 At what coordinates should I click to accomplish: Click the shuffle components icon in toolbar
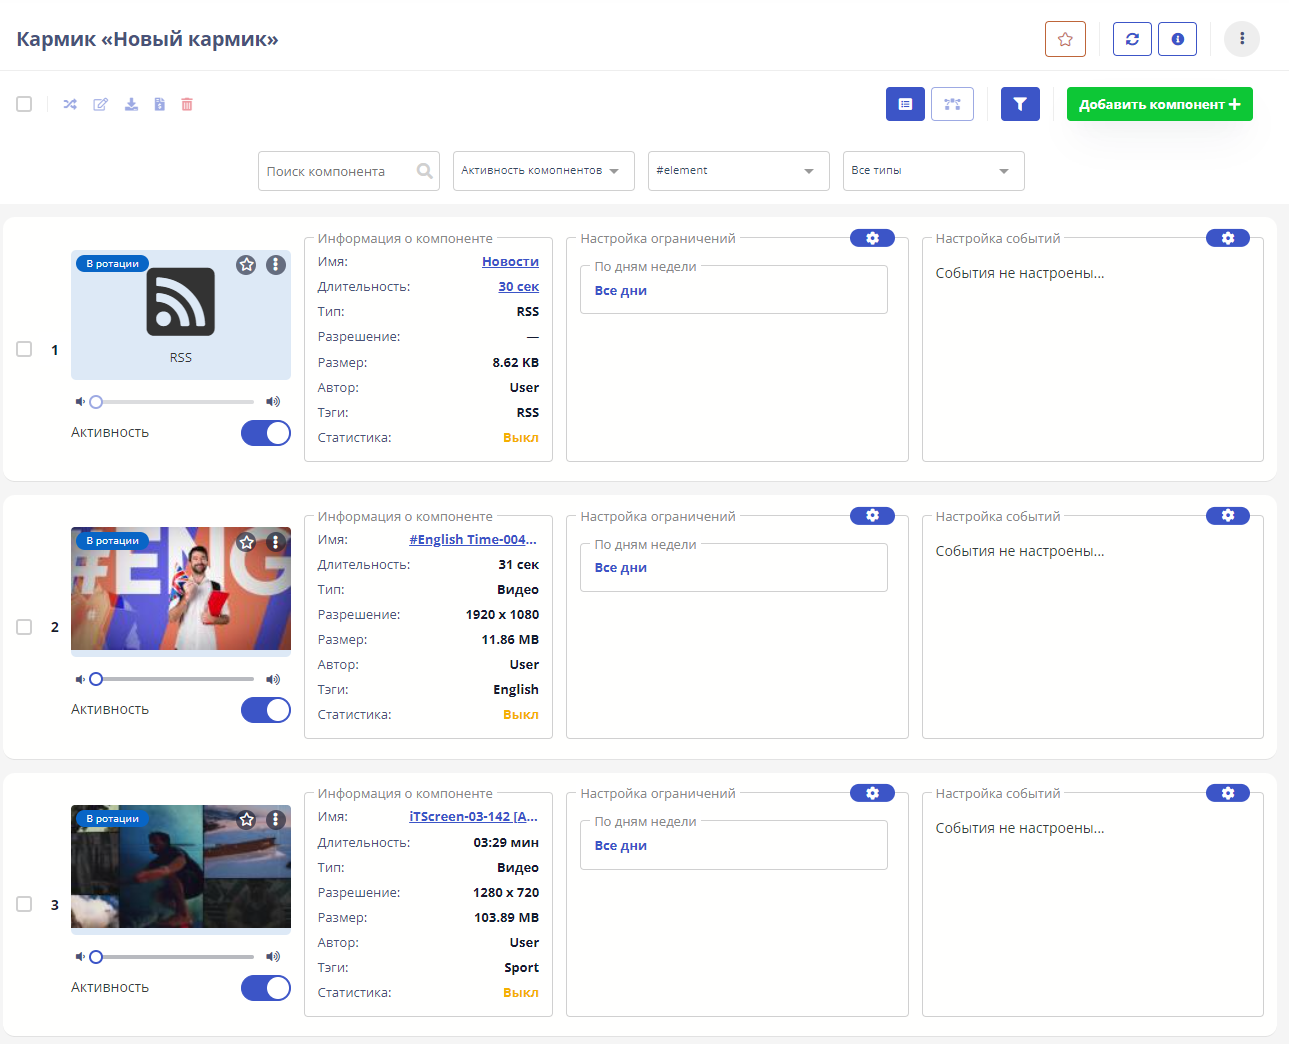70,104
